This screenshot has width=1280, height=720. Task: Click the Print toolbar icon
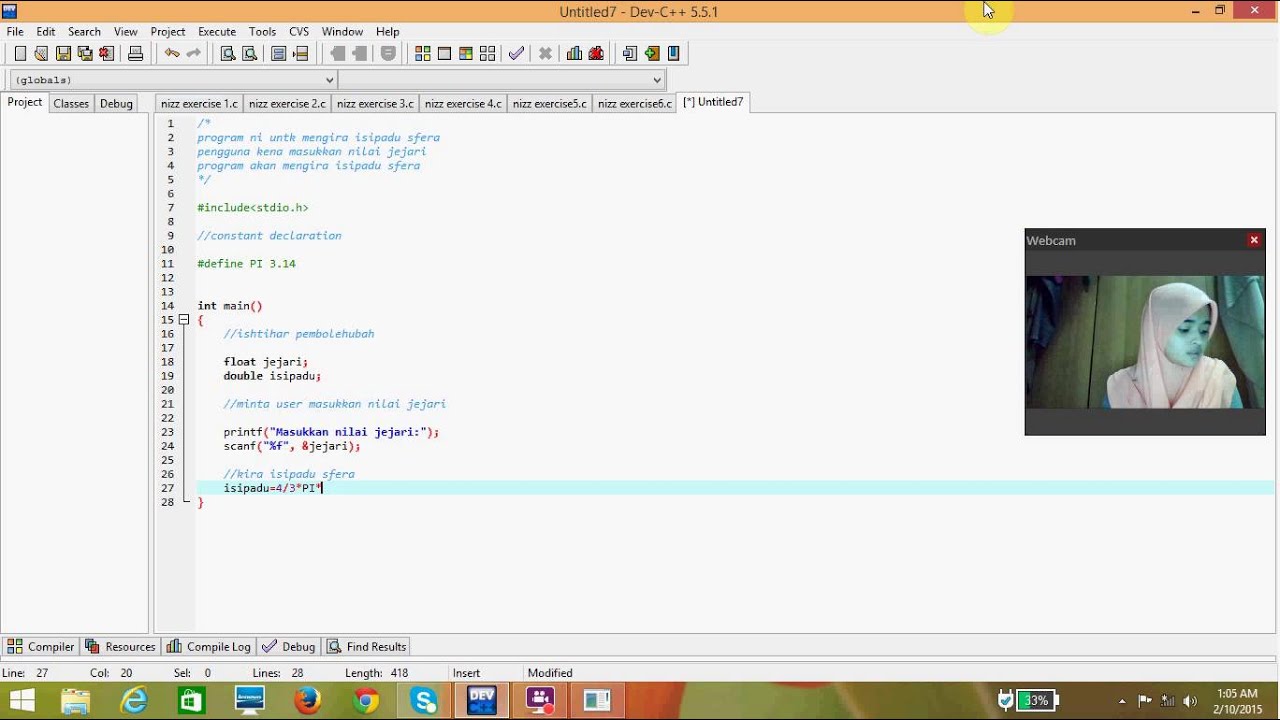135,54
